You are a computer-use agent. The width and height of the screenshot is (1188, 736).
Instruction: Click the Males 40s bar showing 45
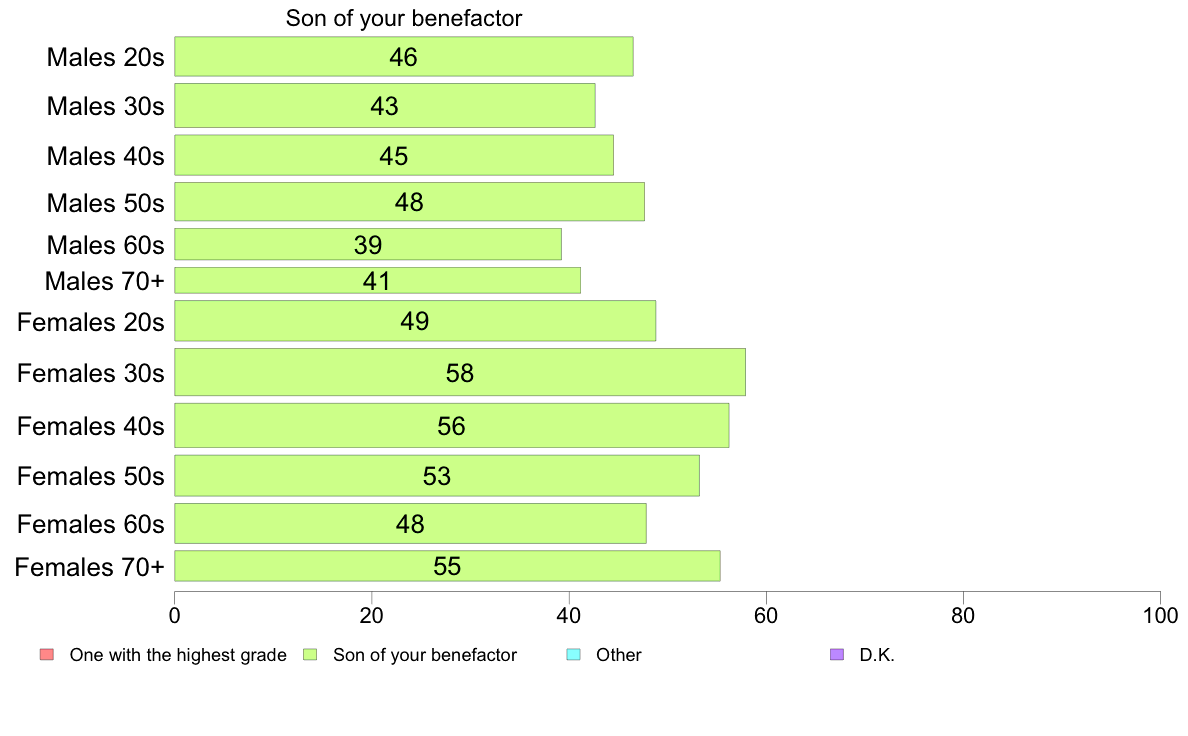coord(394,155)
